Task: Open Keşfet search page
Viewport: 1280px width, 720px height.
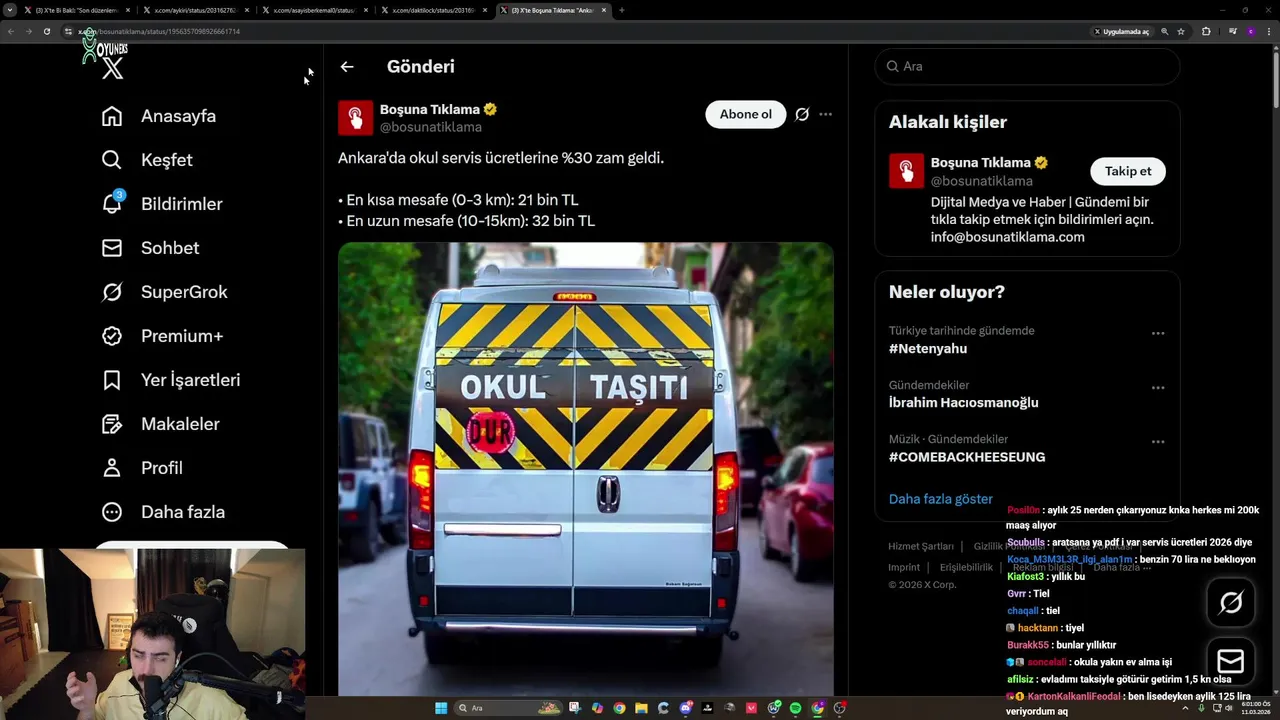Action: pyautogui.click(x=147, y=160)
